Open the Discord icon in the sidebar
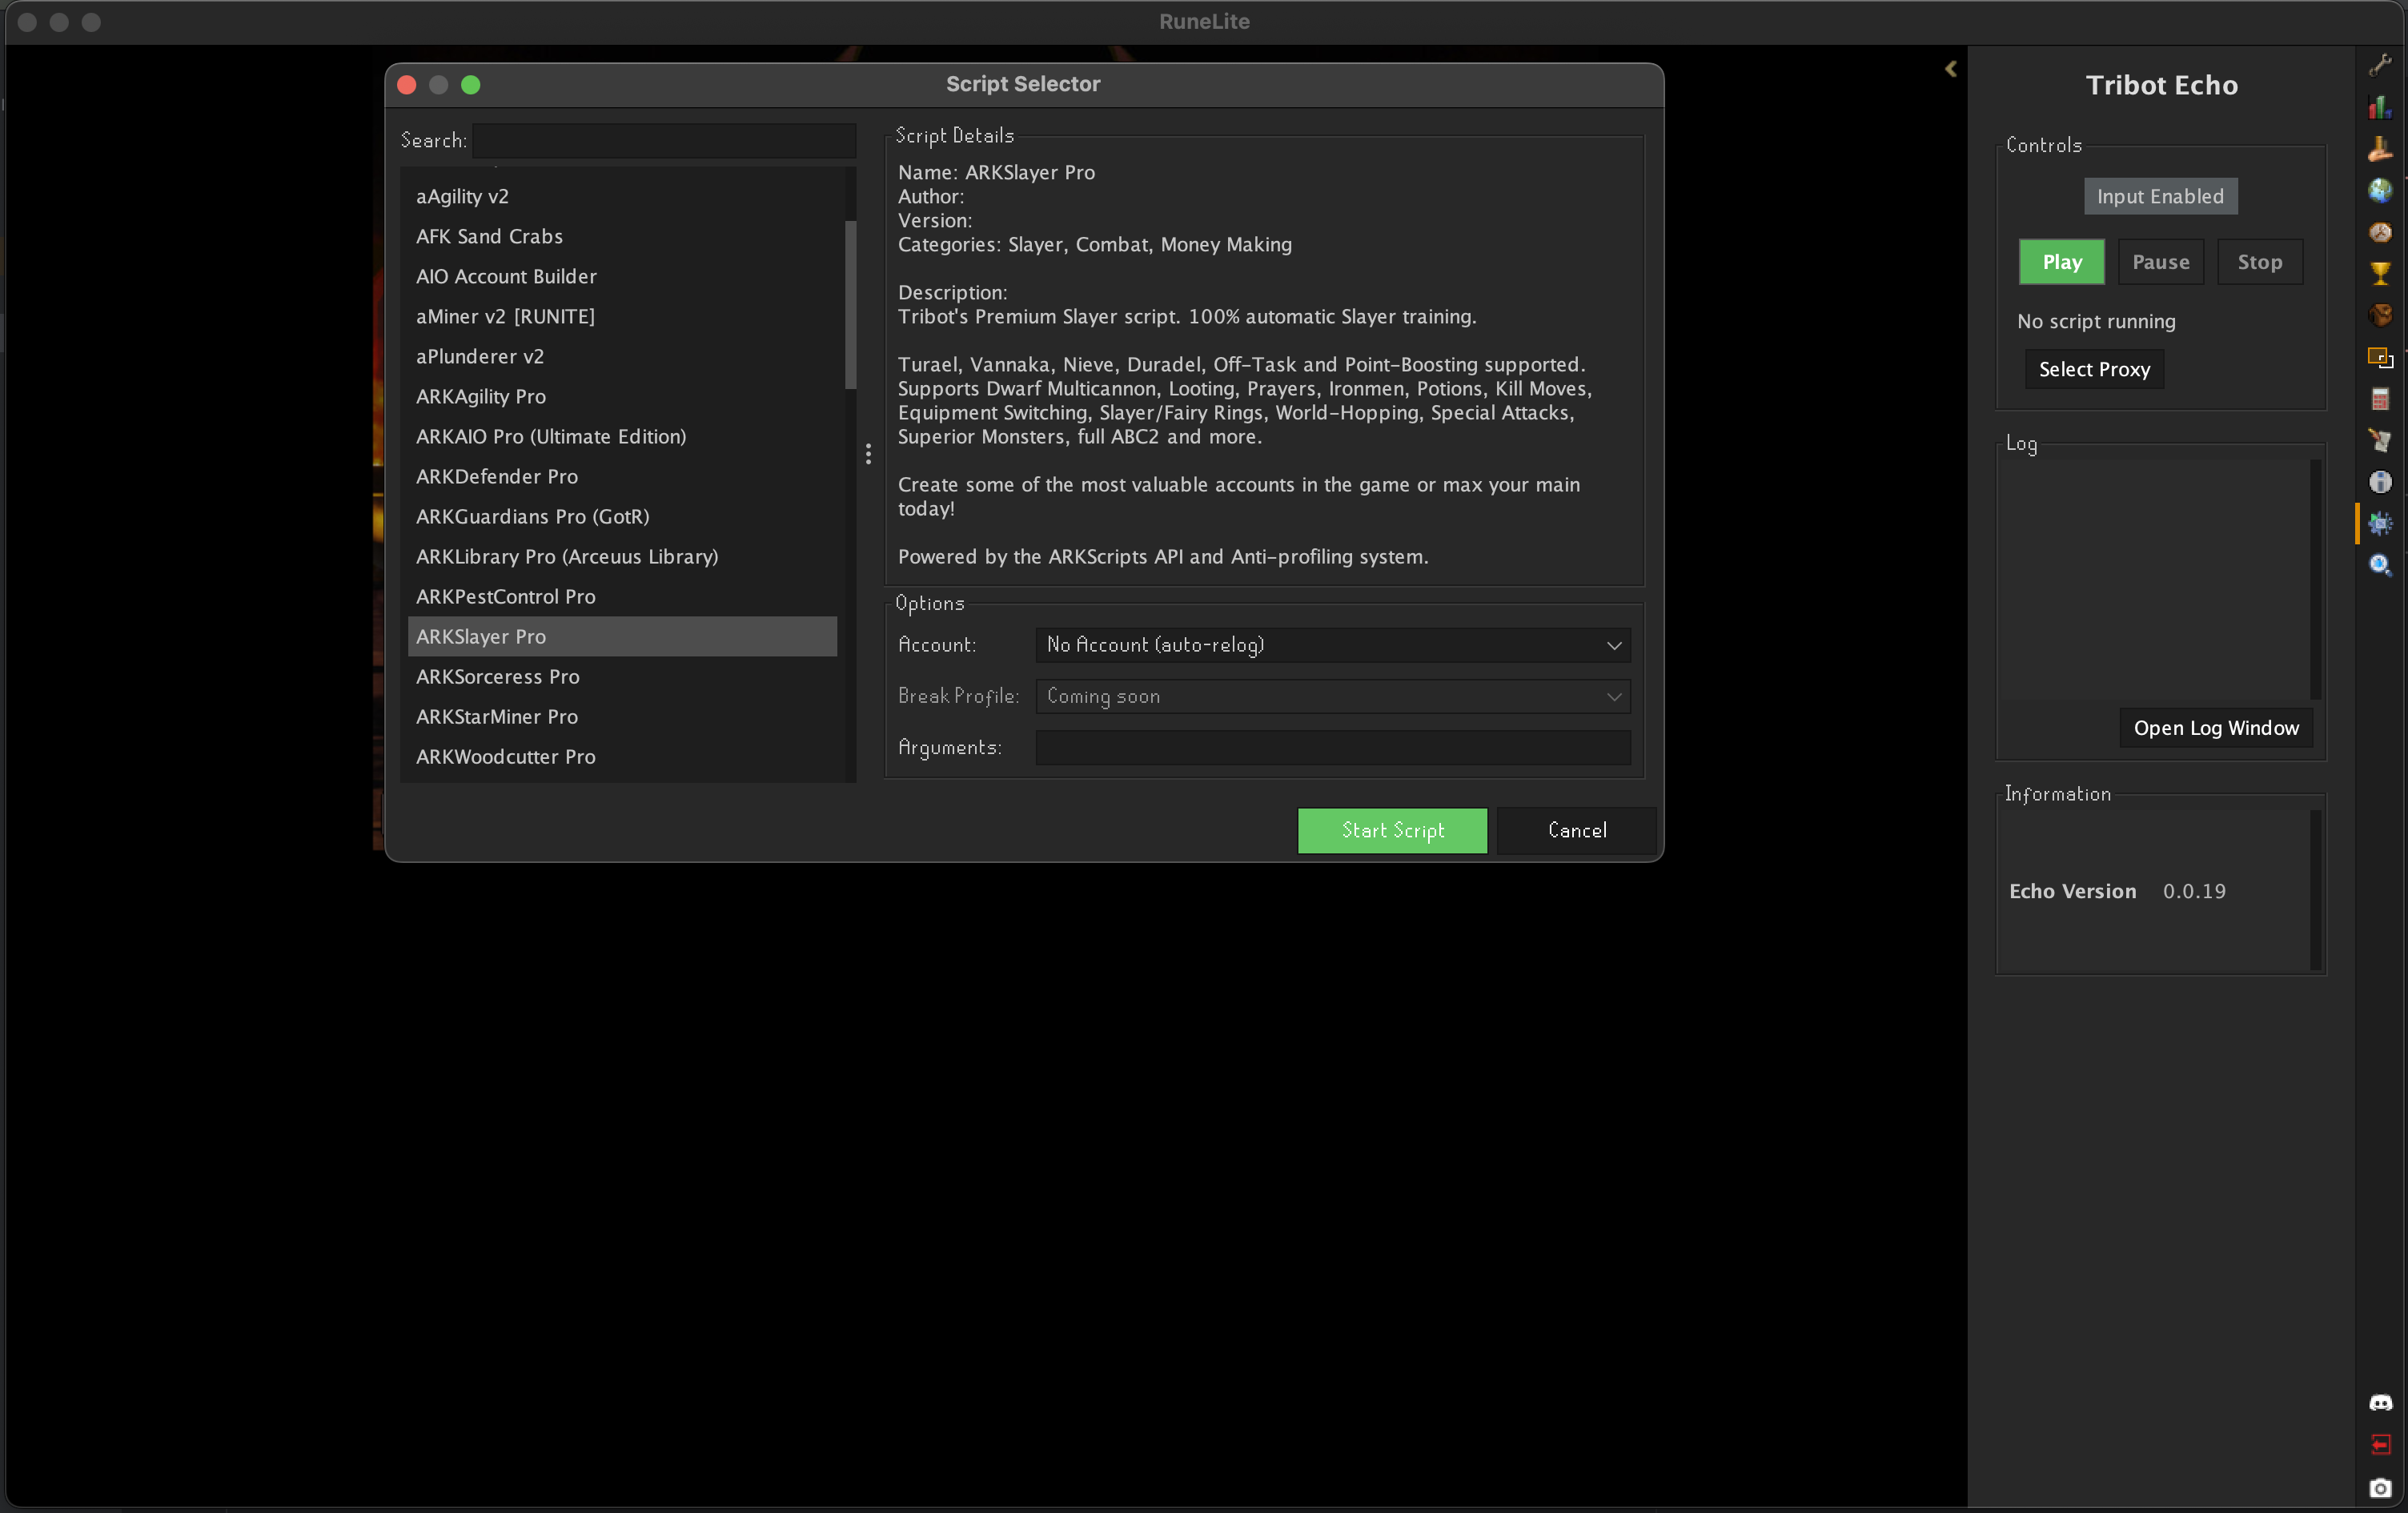 click(x=2381, y=1402)
